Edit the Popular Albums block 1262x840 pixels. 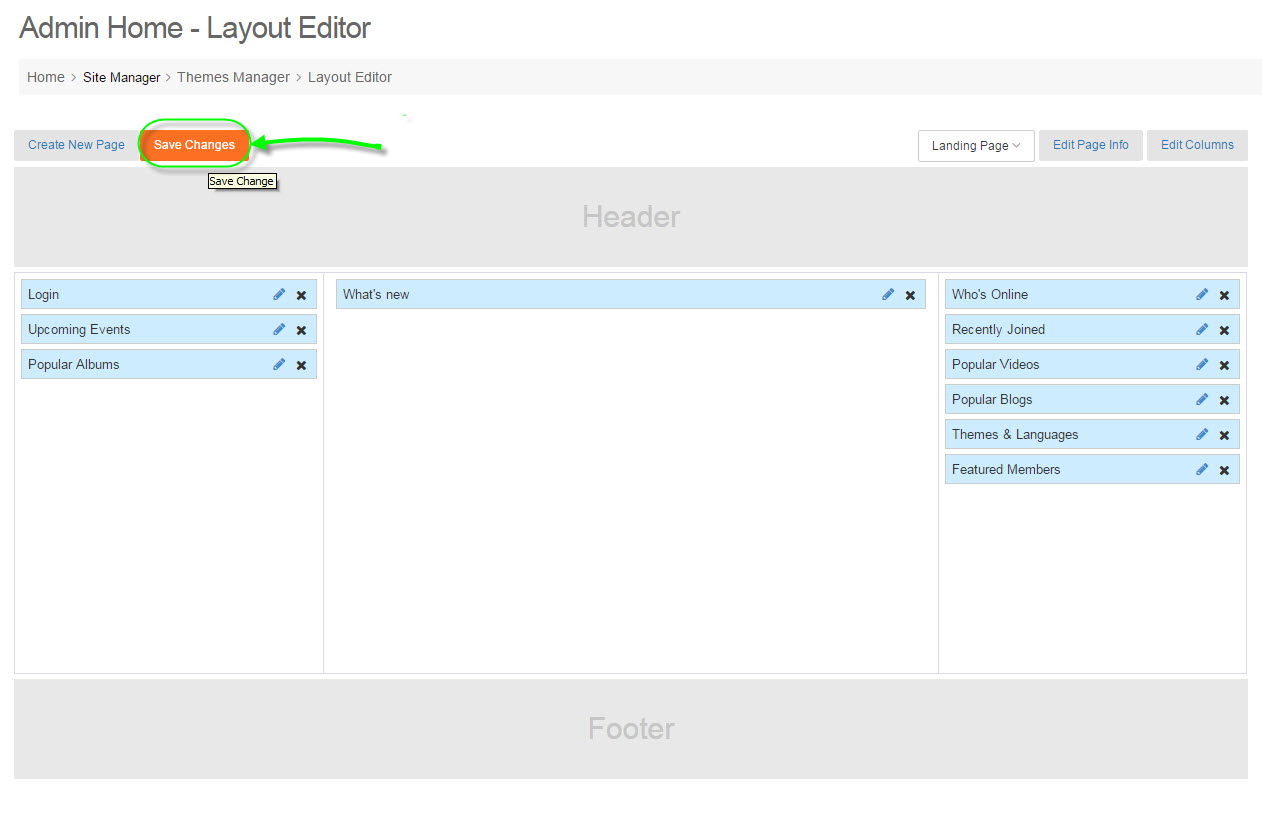(279, 365)
